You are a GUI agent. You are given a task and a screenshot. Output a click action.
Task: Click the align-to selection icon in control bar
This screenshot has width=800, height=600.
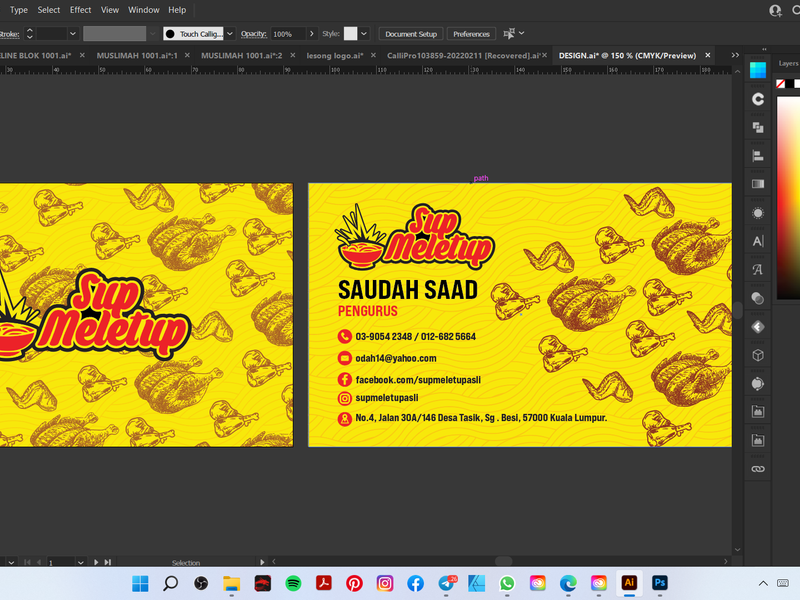pyautogui.click(x=509, y=34)
